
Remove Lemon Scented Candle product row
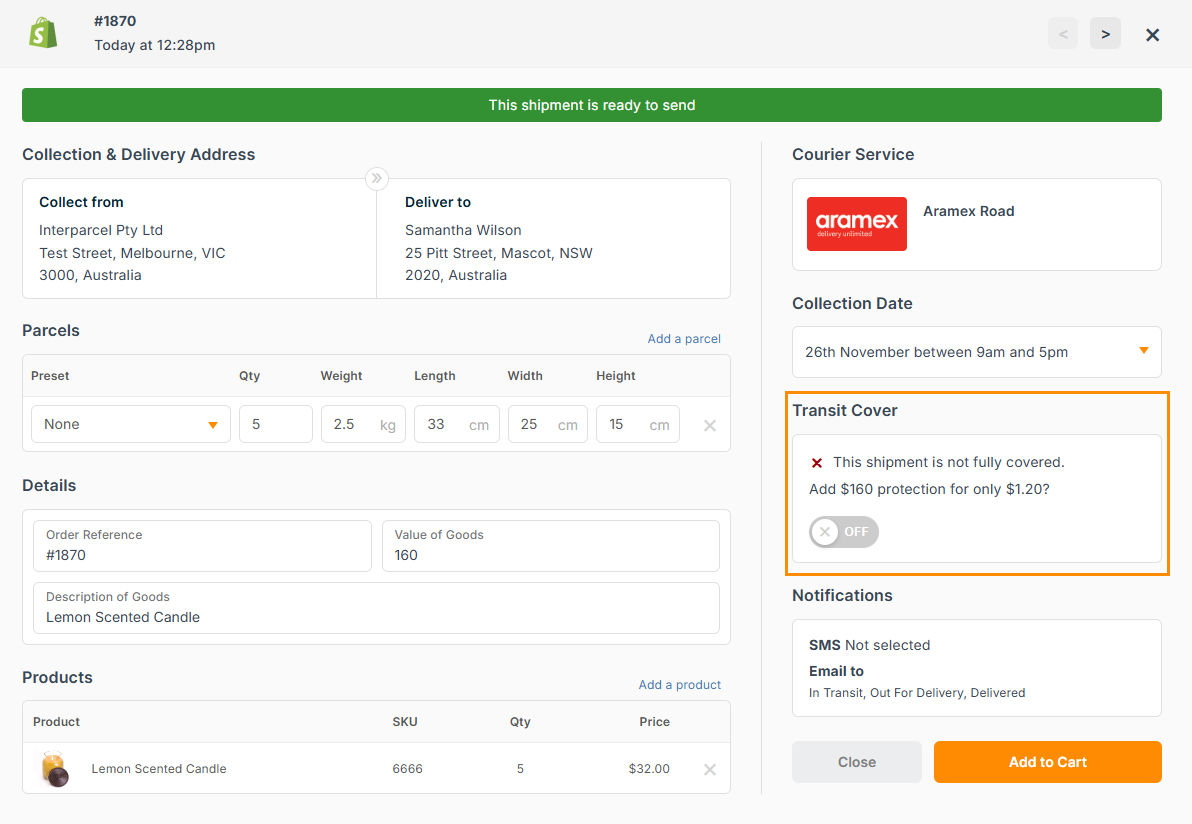(710, 769)
